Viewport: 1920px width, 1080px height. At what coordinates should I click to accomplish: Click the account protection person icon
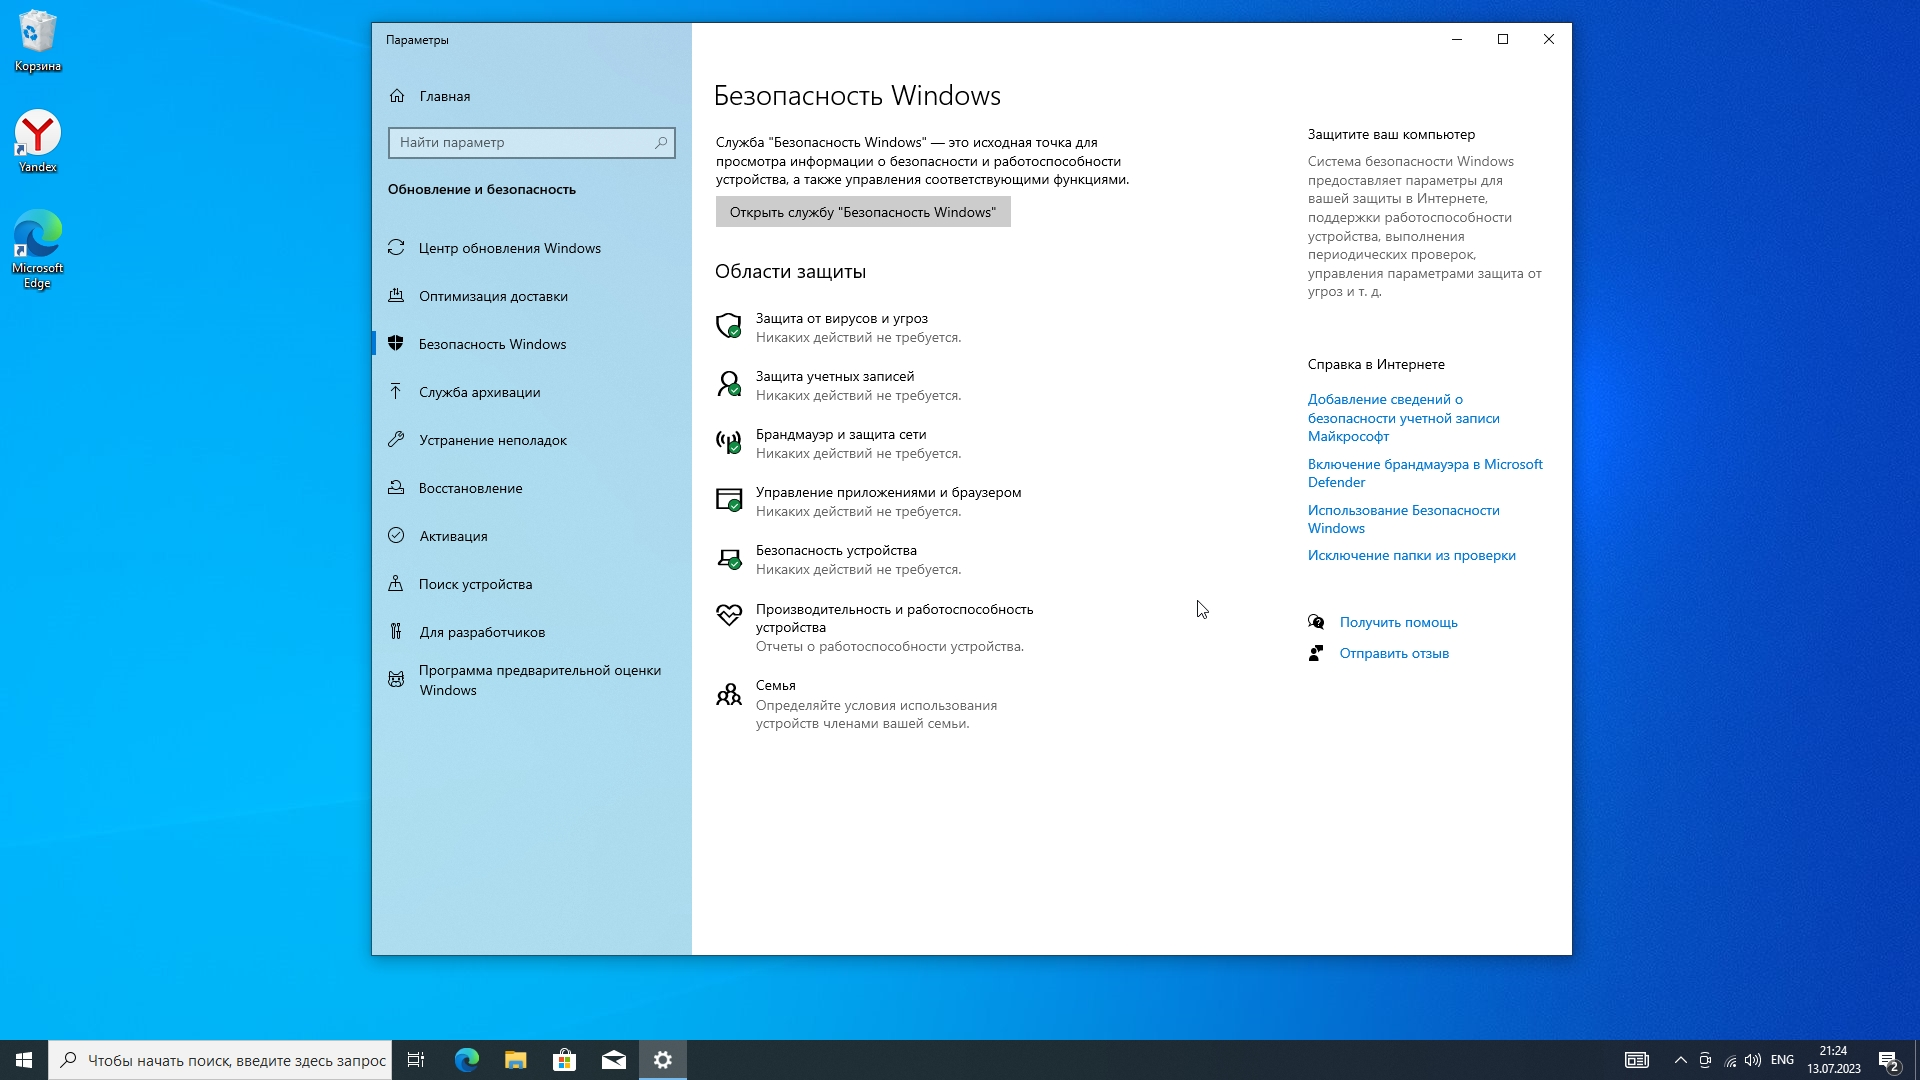click(x=729, y=384)
